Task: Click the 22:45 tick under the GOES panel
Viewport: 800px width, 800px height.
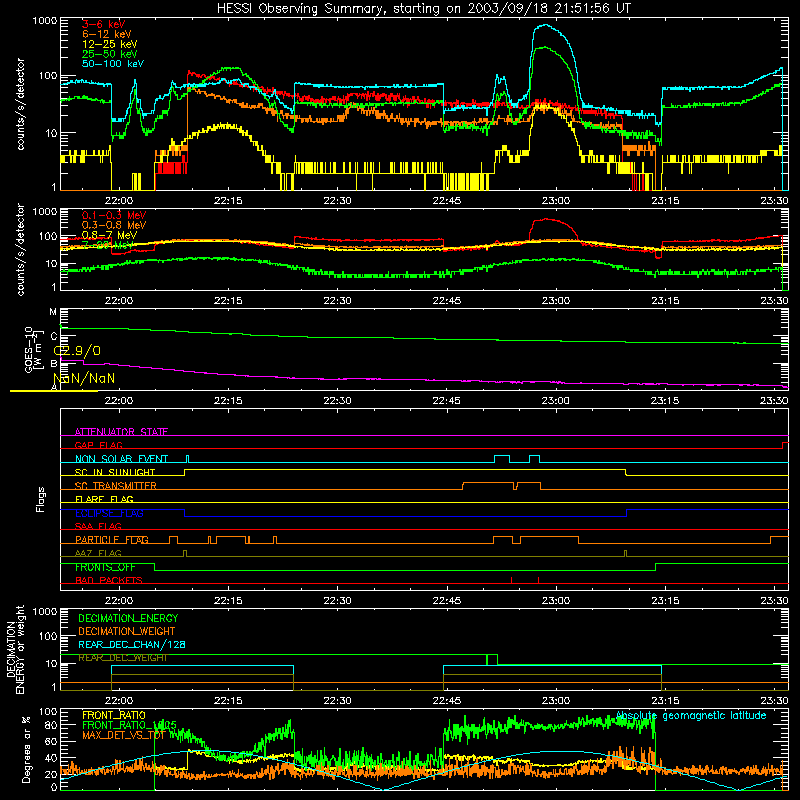Action: point(446,401)
